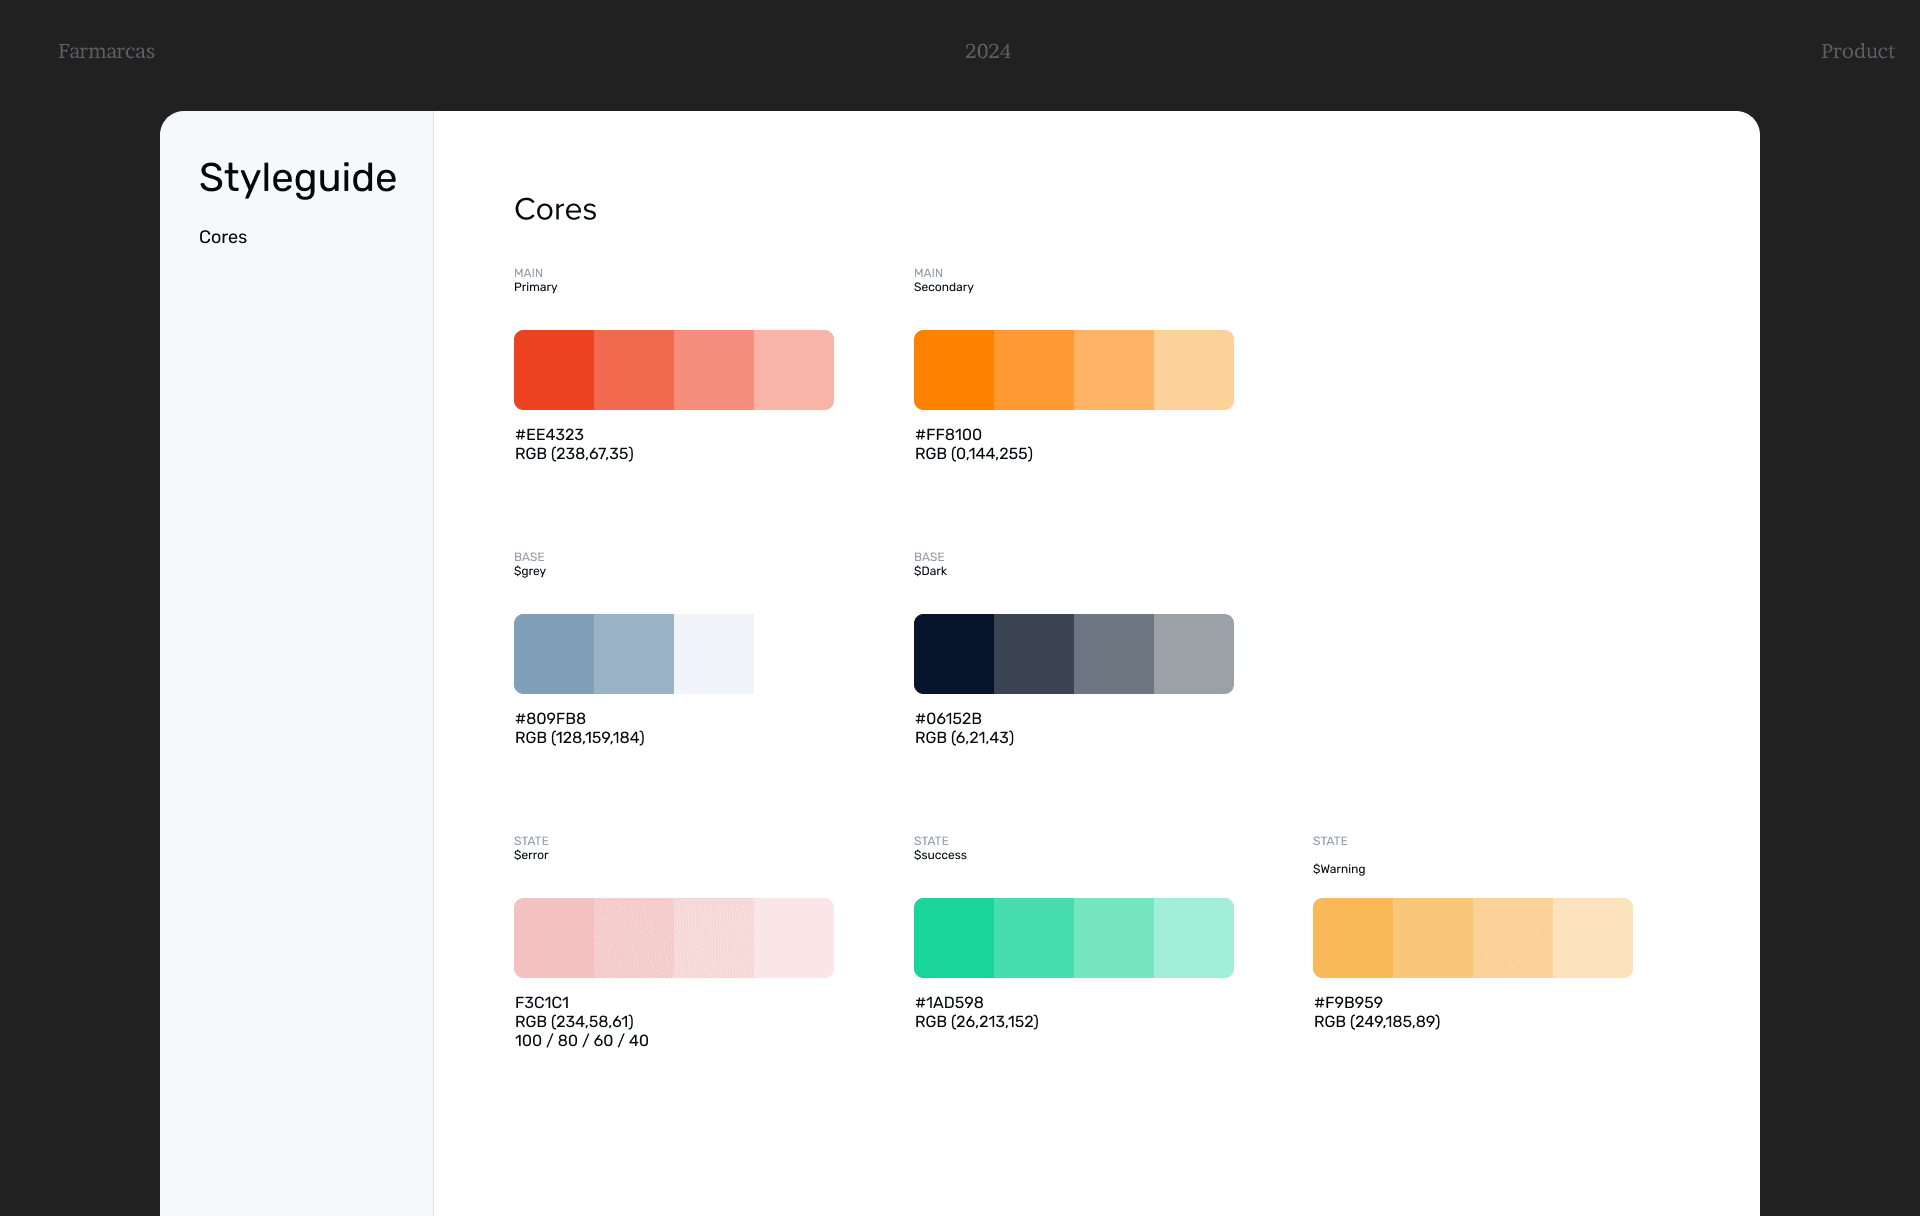1920x1216 pixels.
Task: Select the third $Dark grey swatch
Action: [x=1114, y=654]
